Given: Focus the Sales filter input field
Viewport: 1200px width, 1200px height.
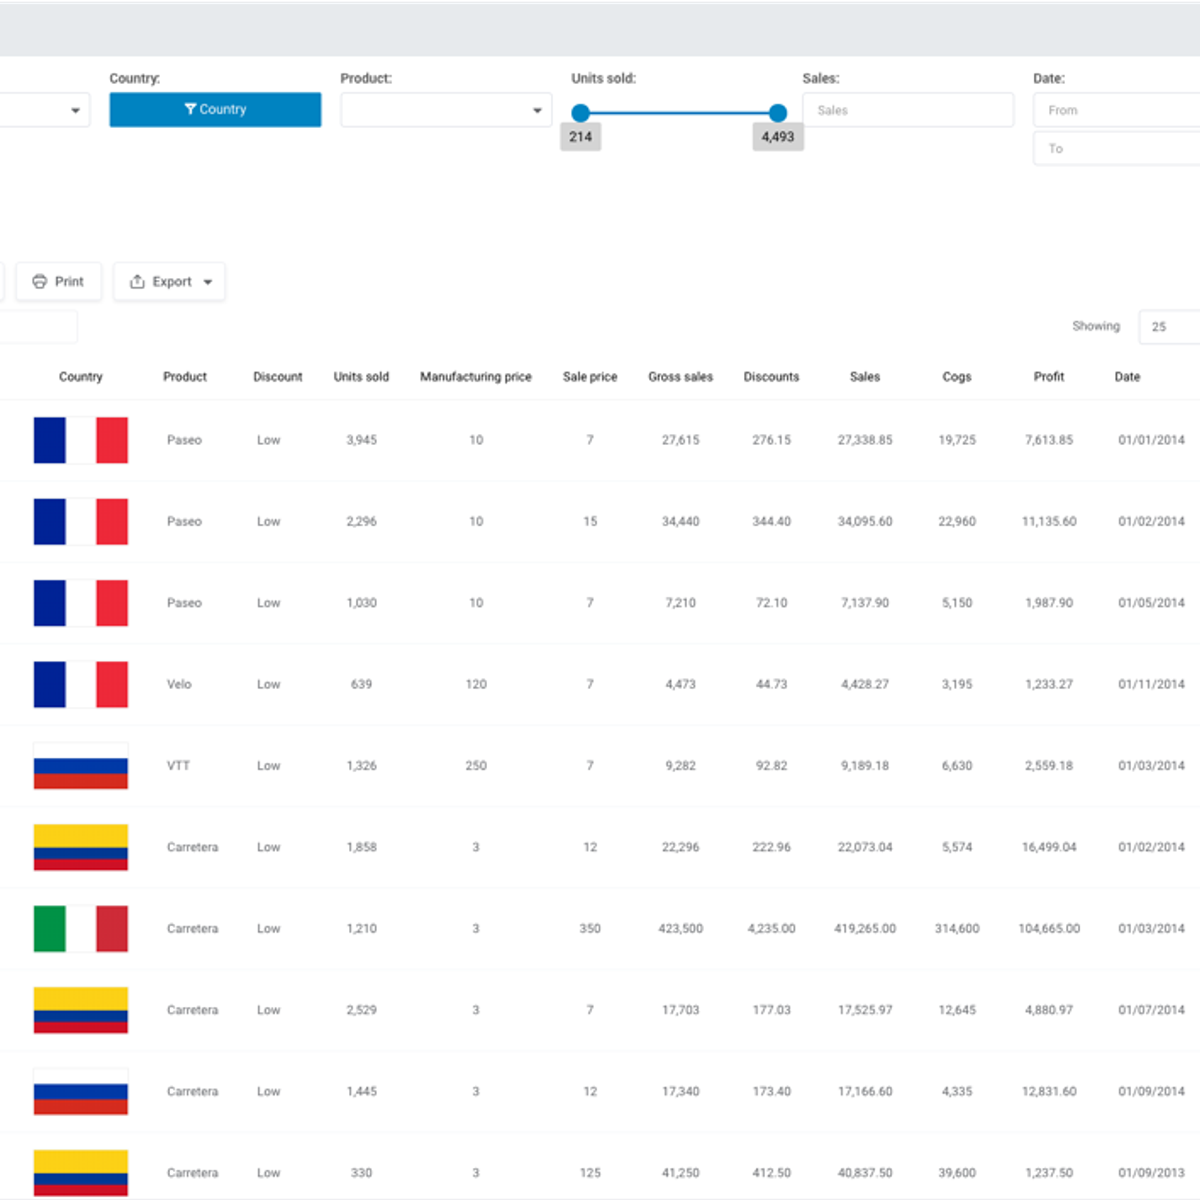Looking at the screenshot, I should (907, 110).
